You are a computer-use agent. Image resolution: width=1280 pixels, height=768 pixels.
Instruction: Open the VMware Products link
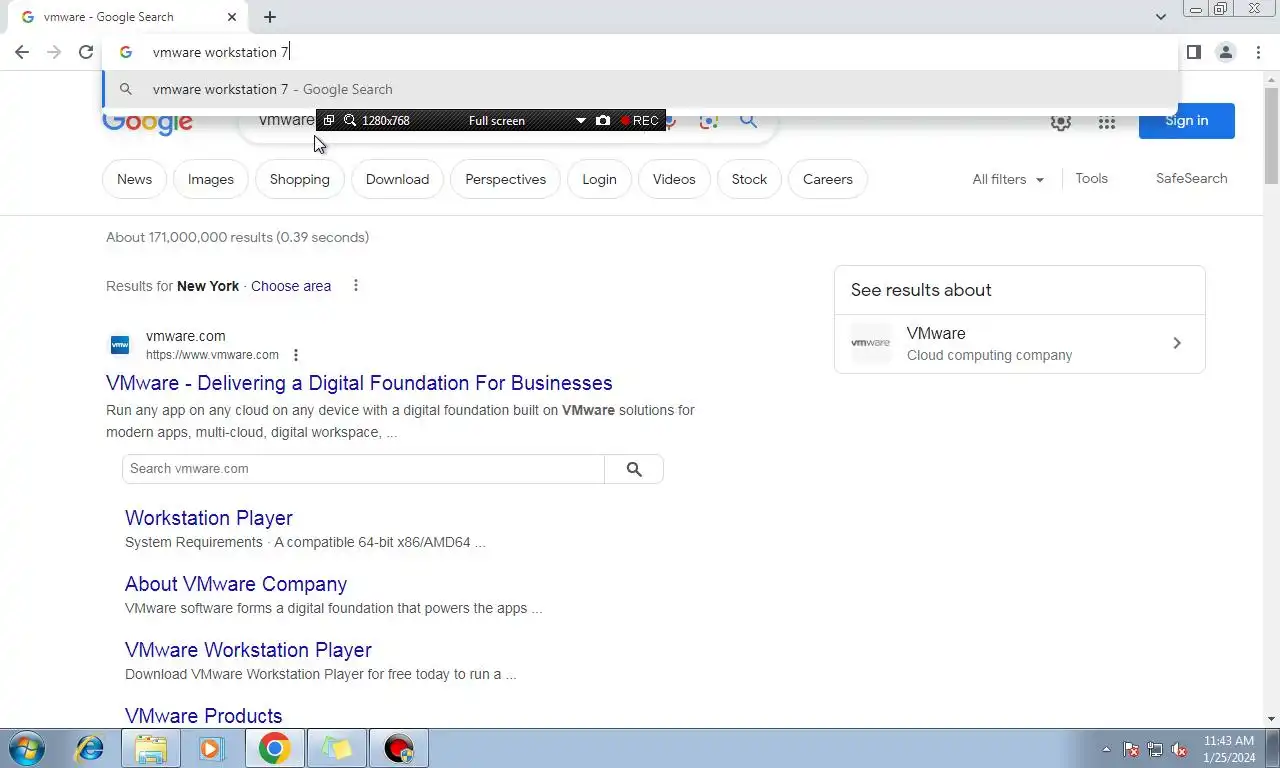204,716
